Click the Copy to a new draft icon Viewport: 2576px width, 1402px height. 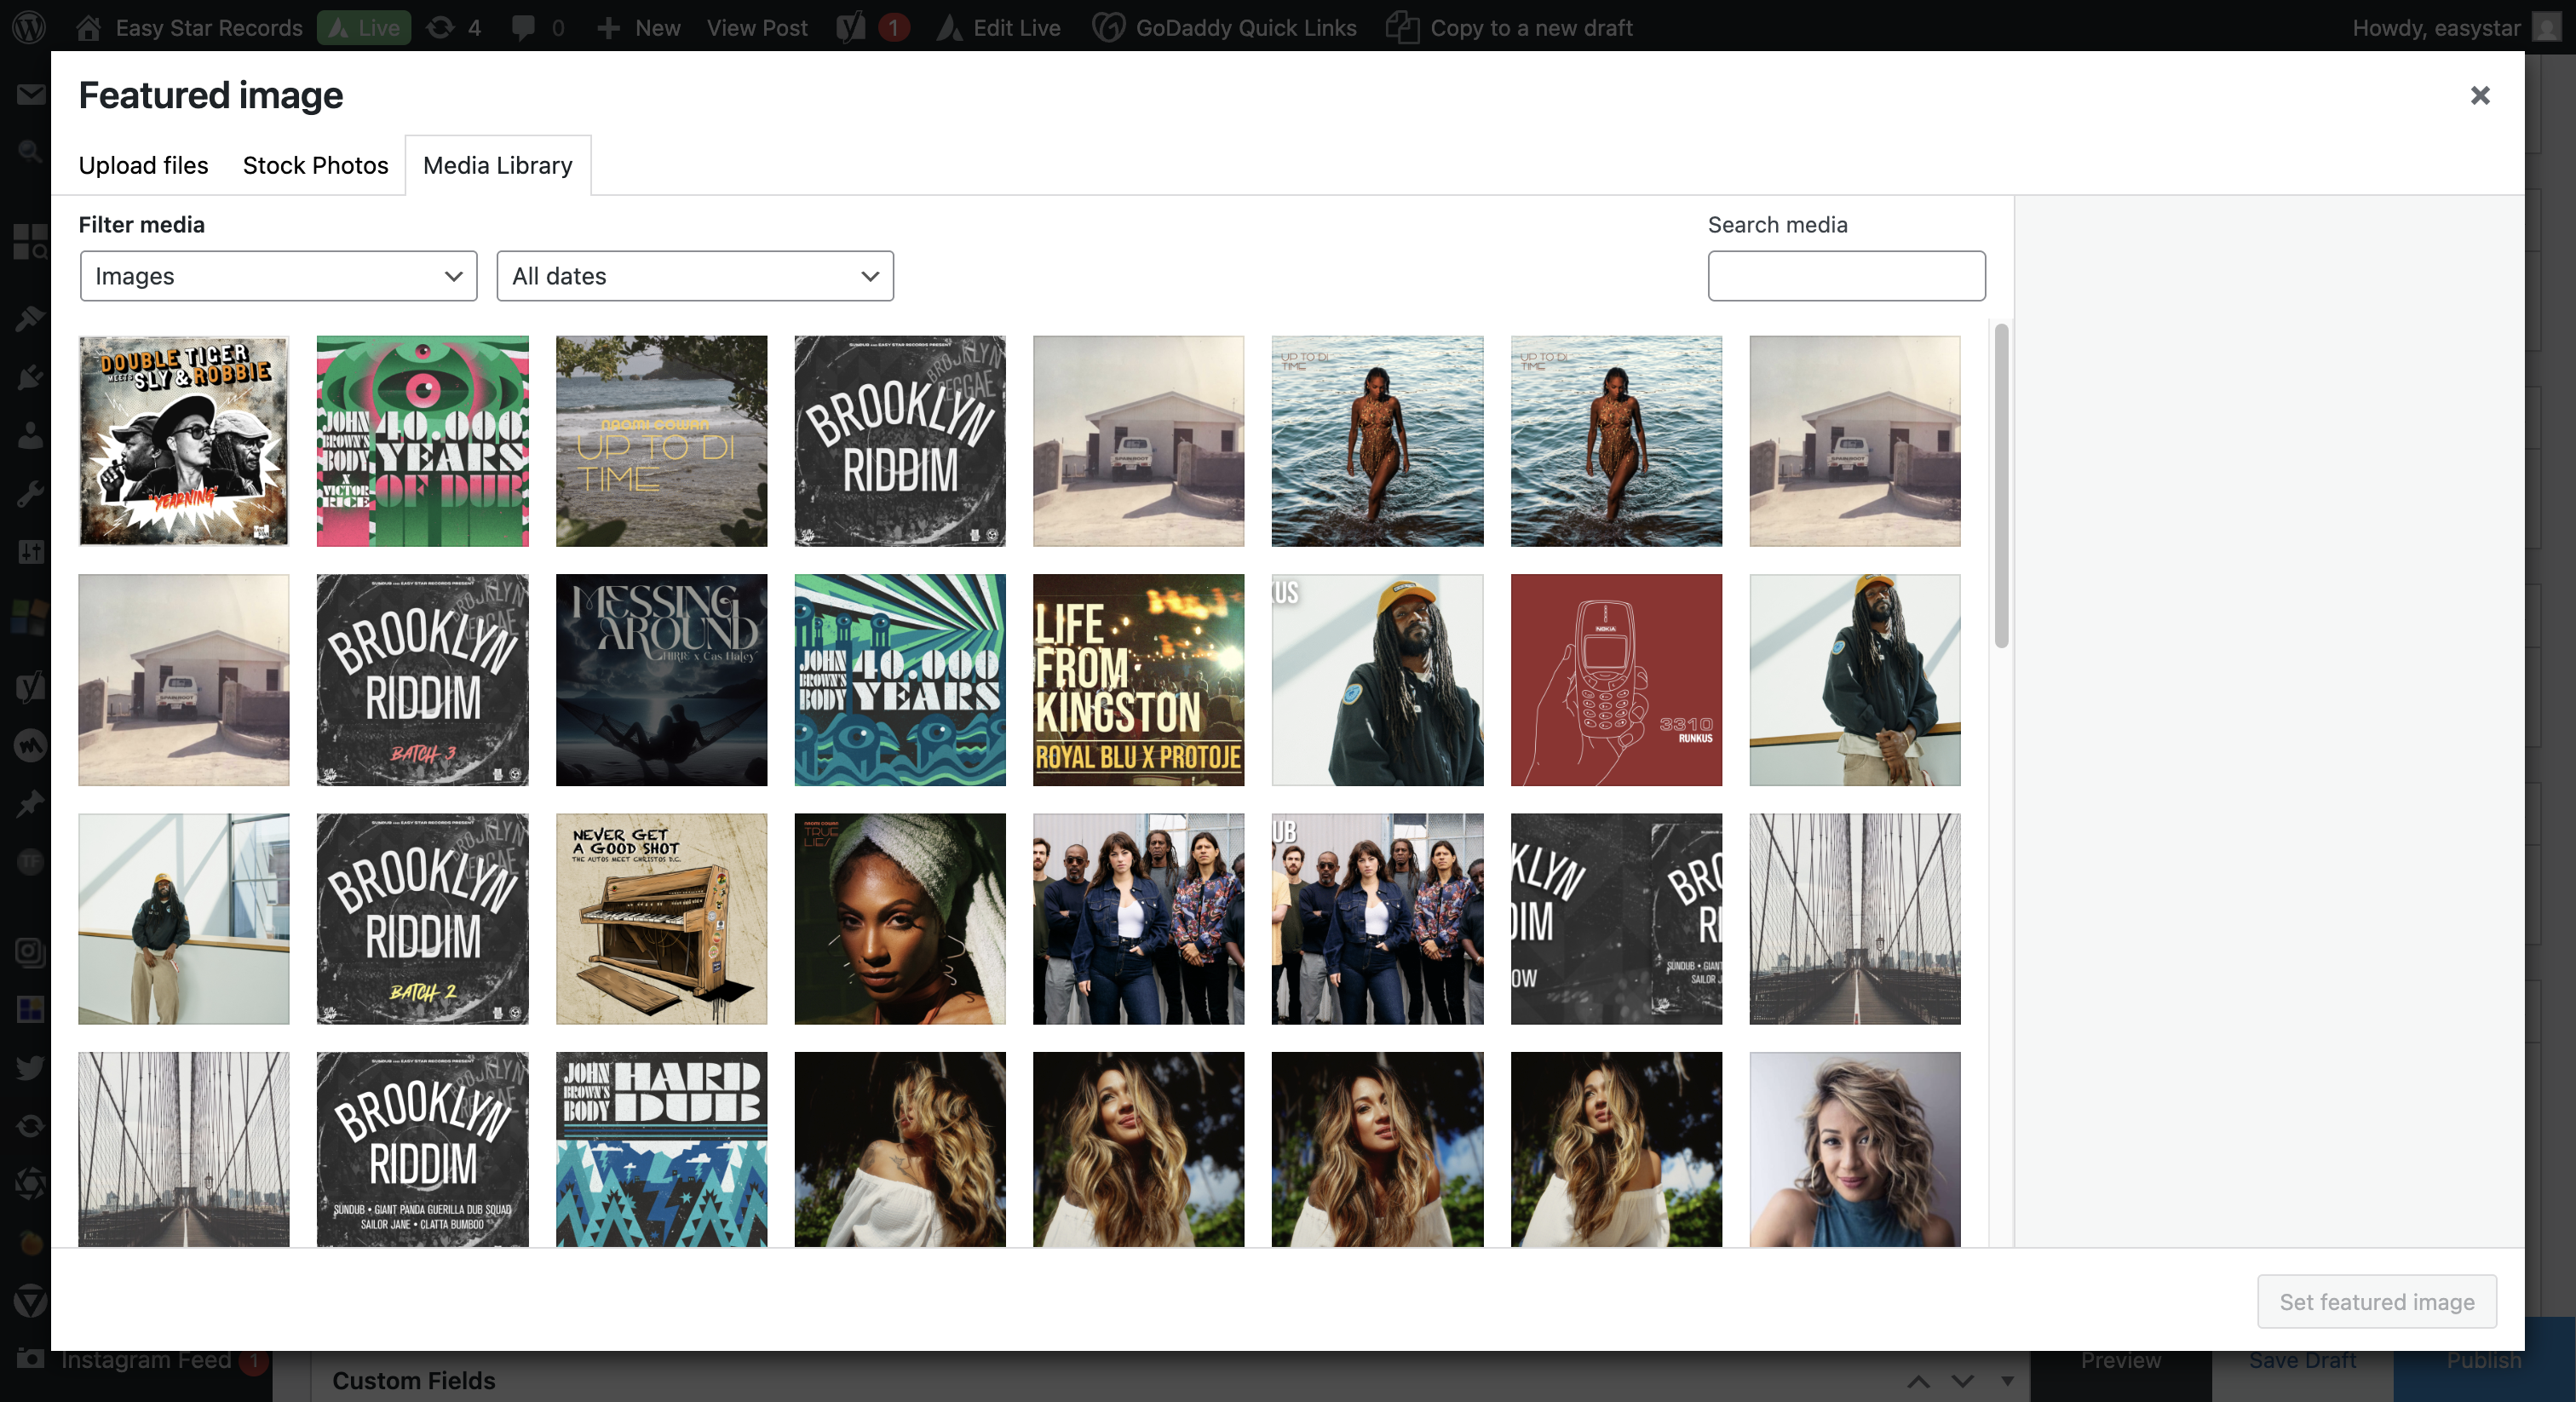click(x=1402, y=27)
